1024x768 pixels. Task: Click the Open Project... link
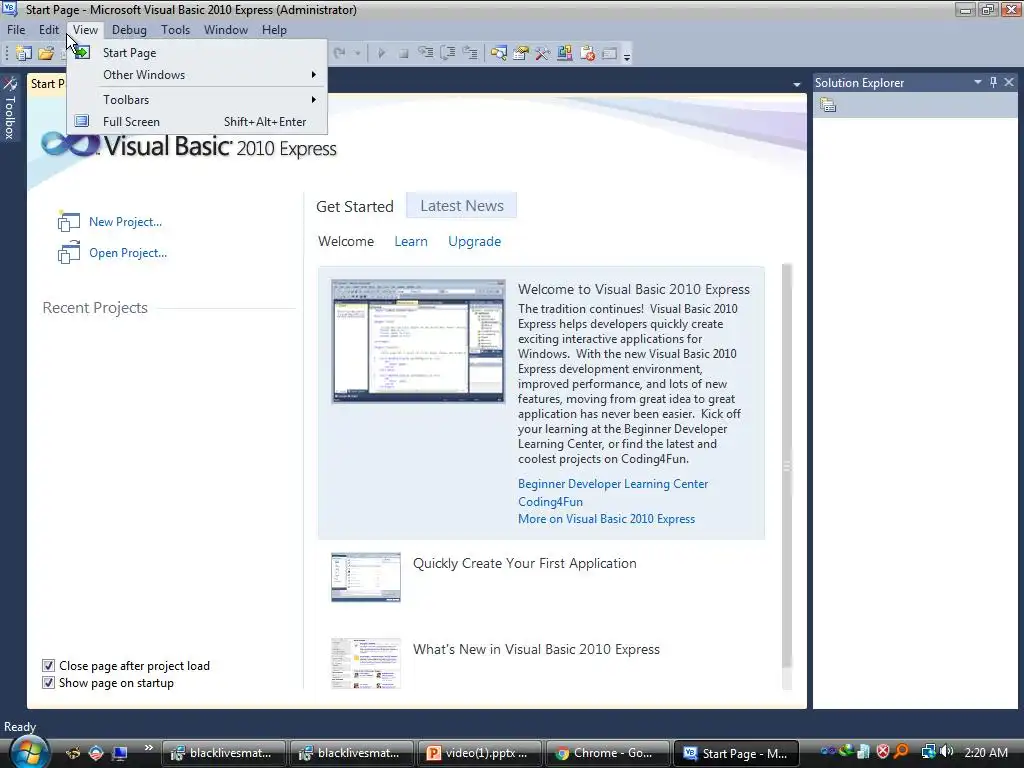[x=128, y=253]
